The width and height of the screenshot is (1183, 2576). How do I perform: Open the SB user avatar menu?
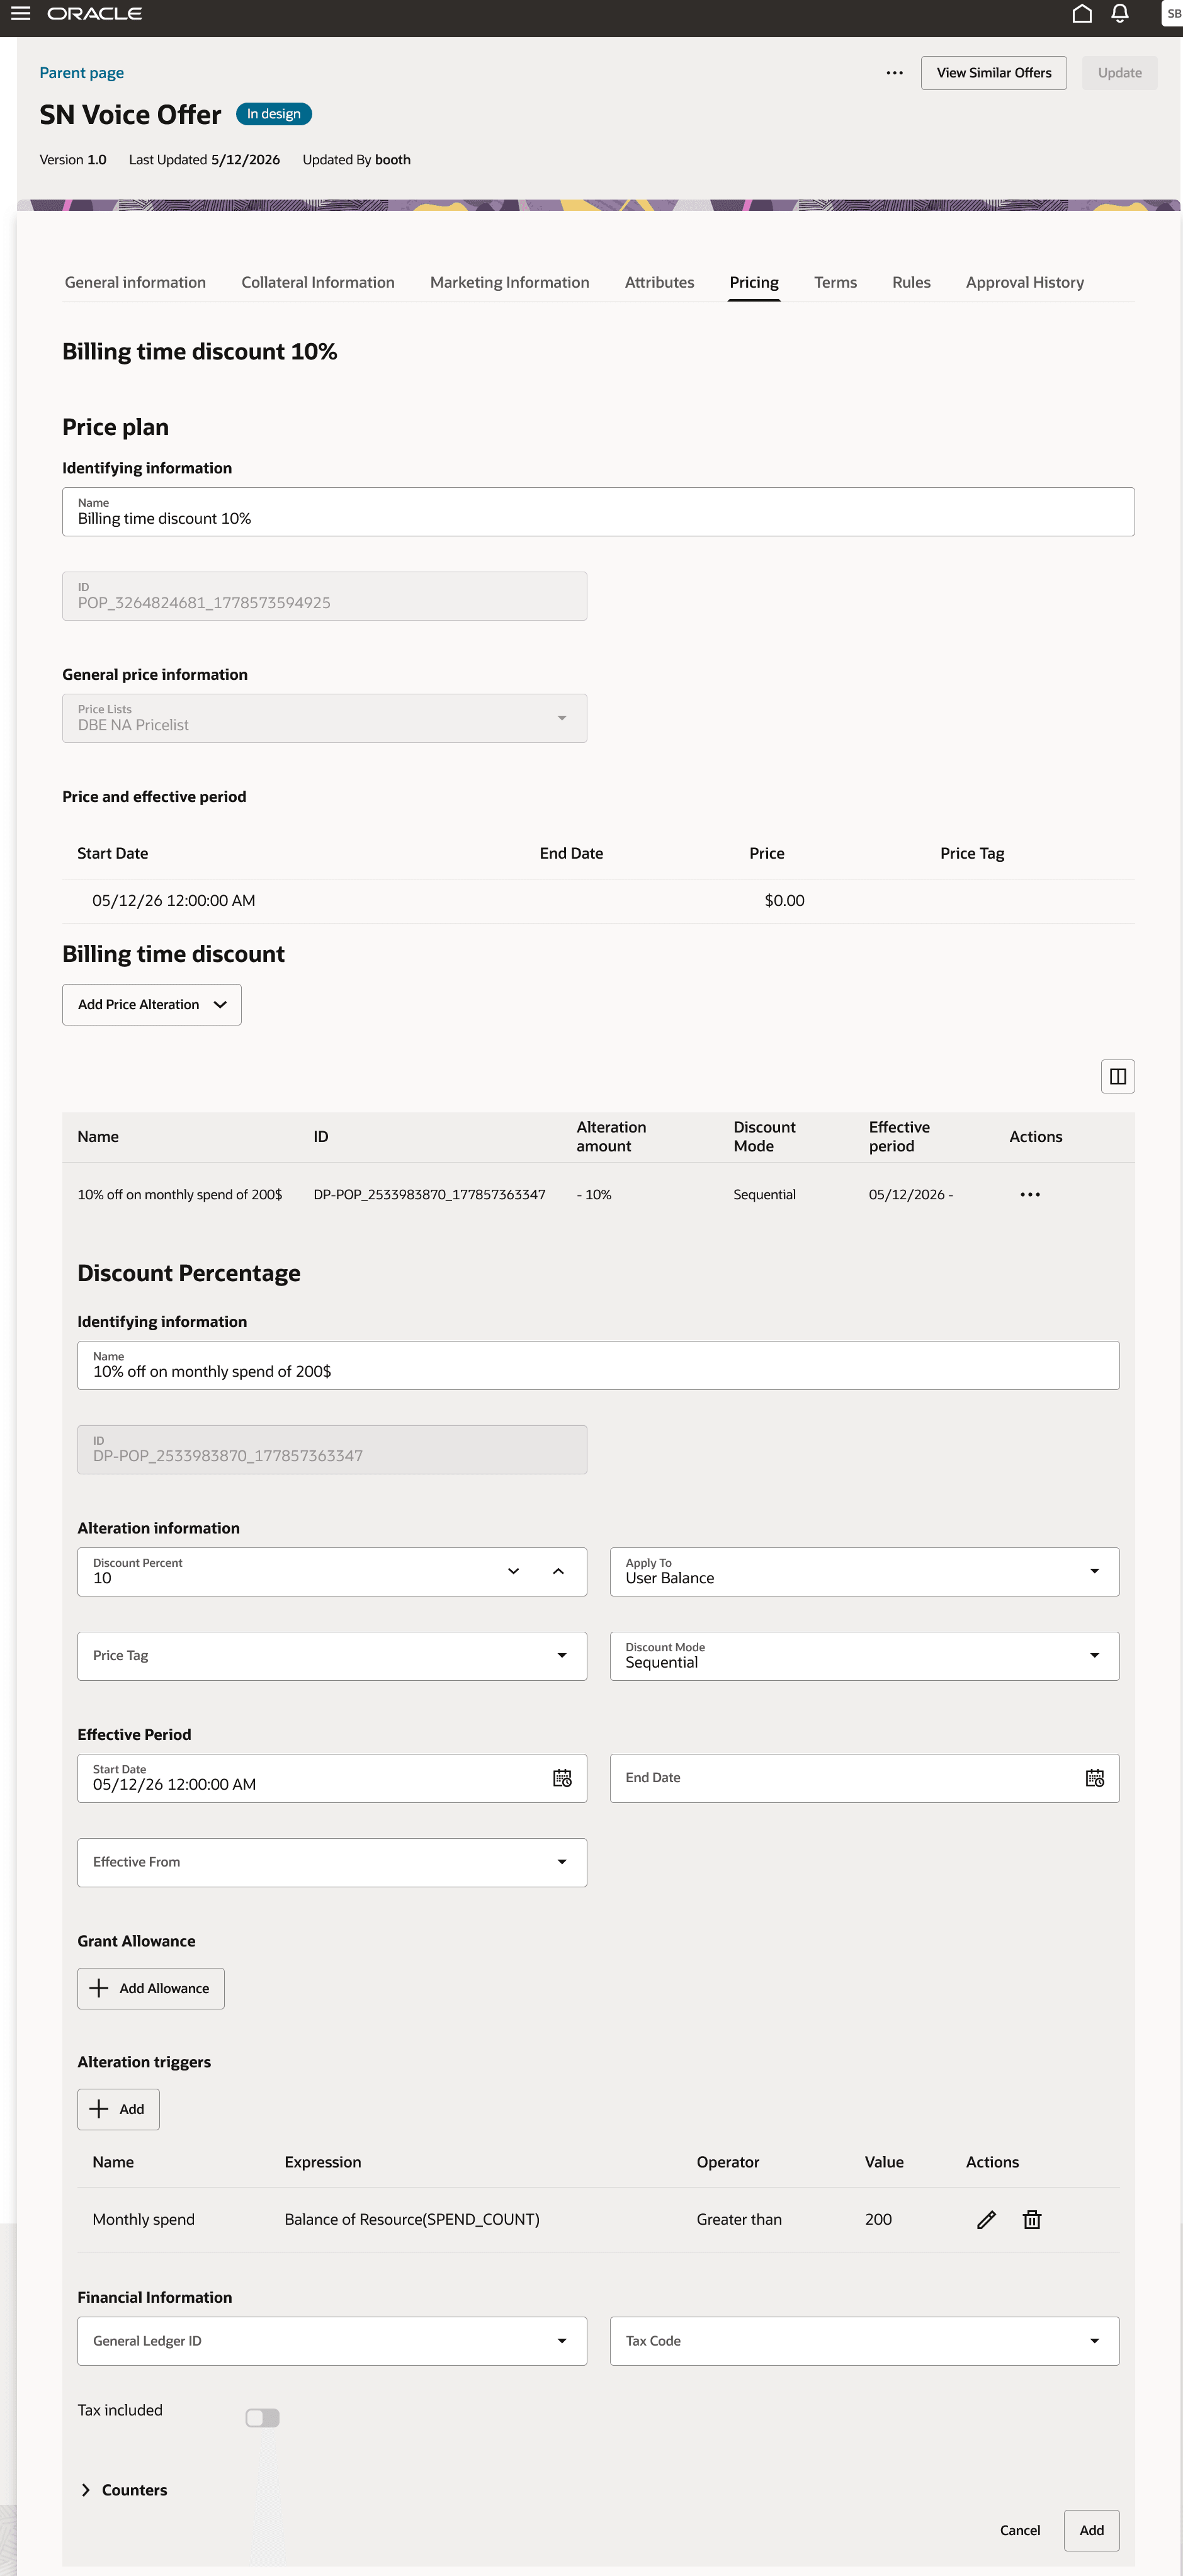(x=1172, y=14)
